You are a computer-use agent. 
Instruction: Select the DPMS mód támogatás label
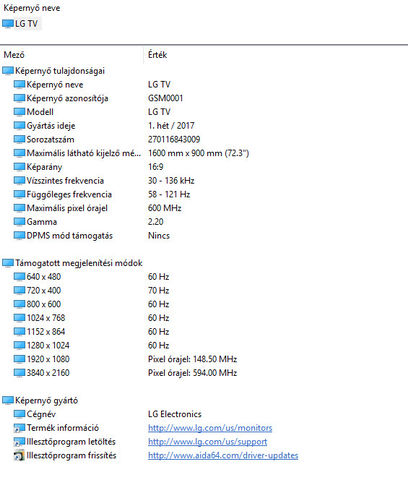[70, 235]
